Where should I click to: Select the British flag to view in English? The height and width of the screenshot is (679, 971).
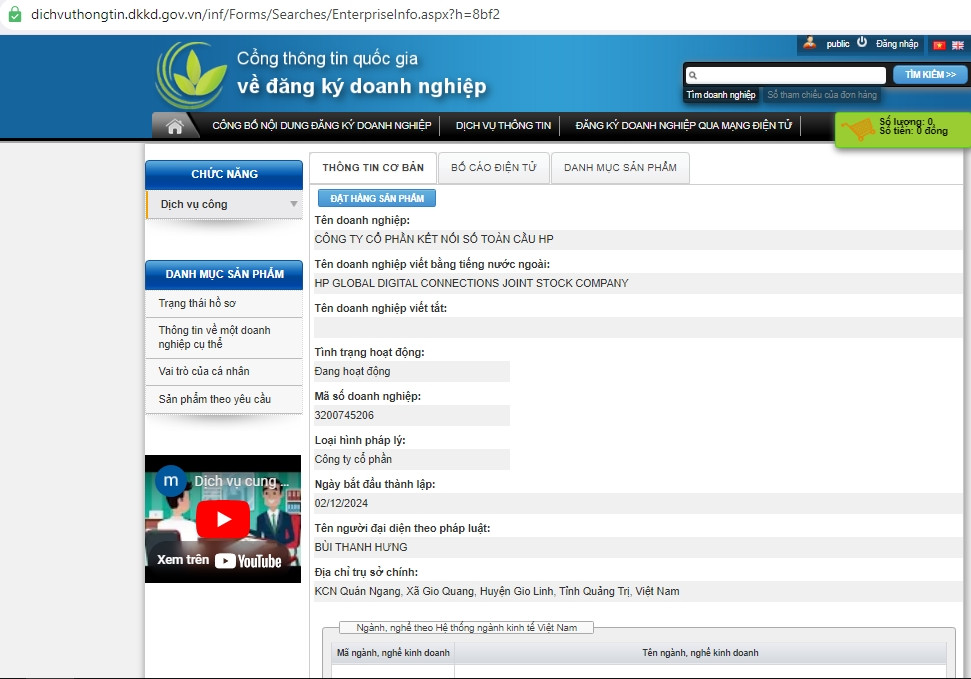957,44
